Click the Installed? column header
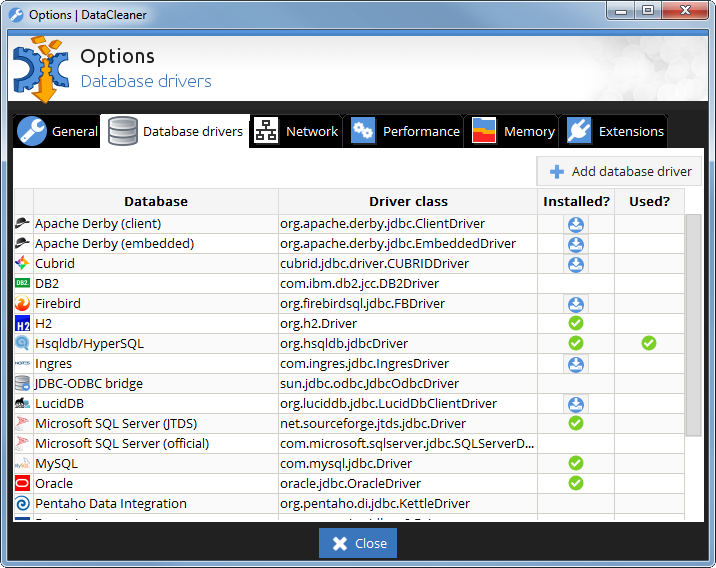The image size is (716, 568). click(576, 201)
